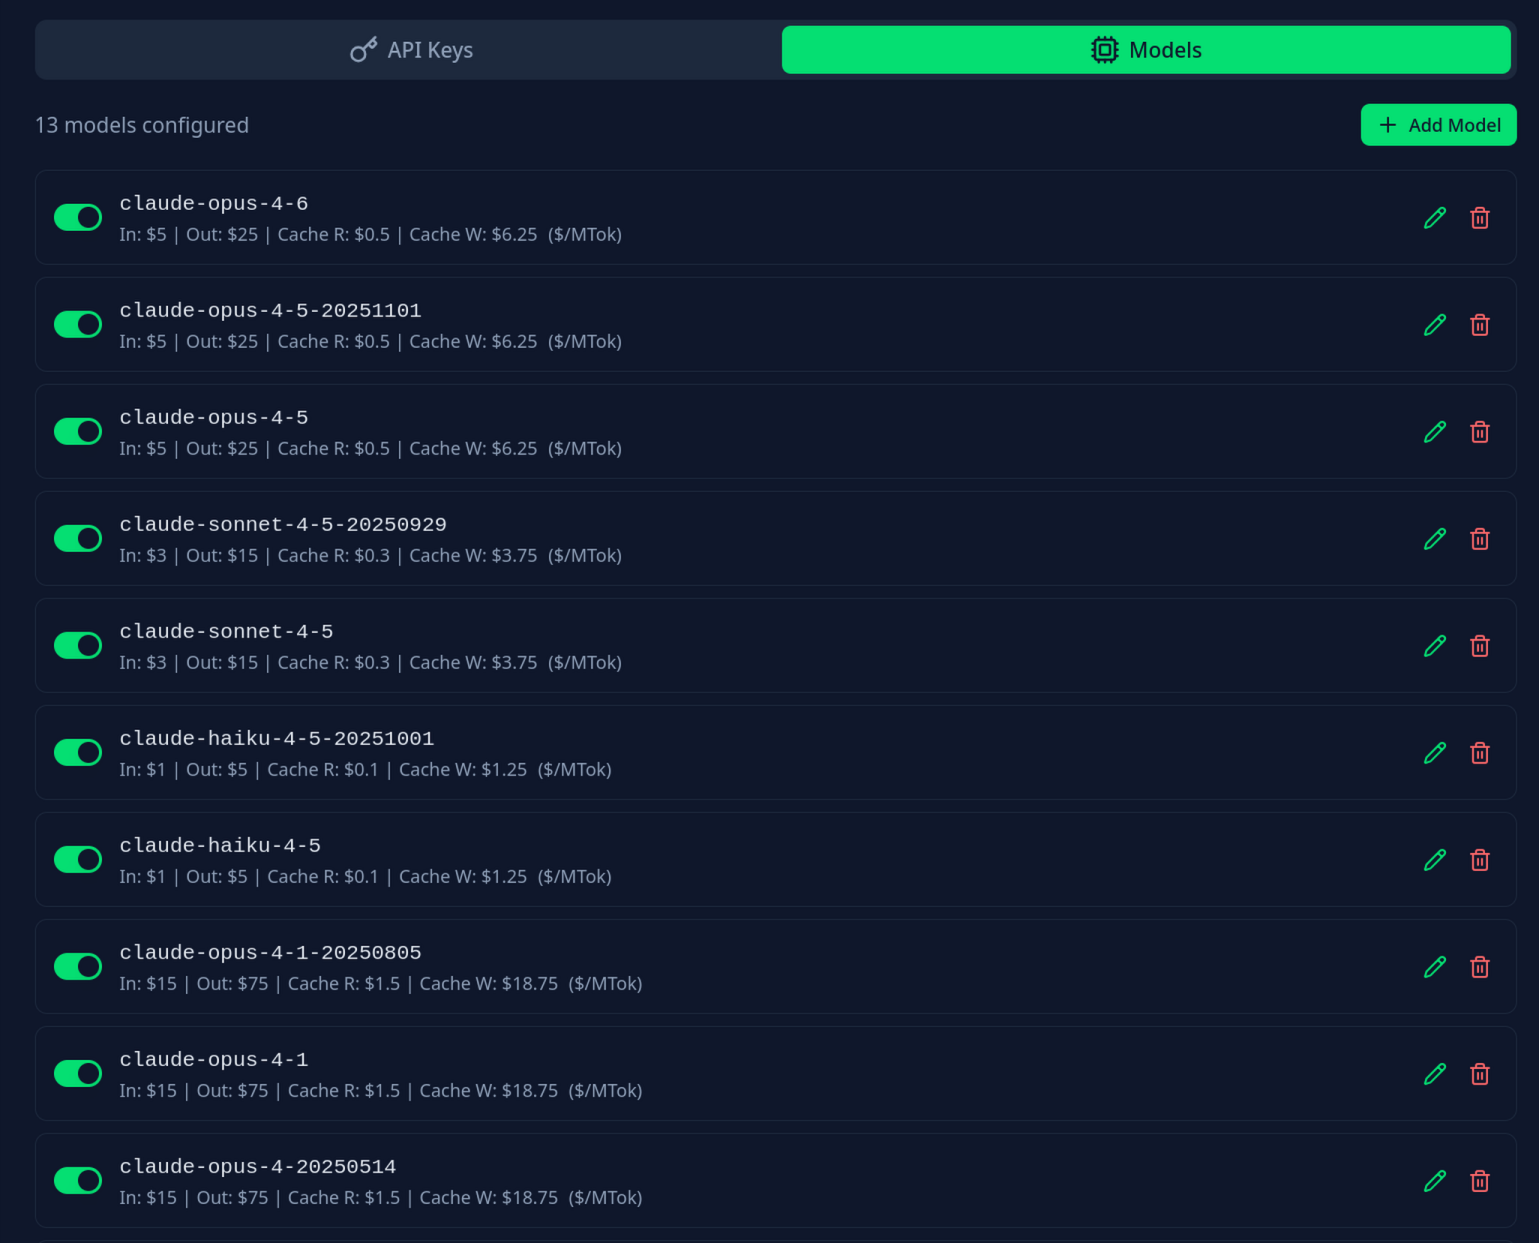Edit the claude-haiku-4-5-20251001 model
This screenshot has width=1539, height=1243.
[x=1435, y=753]
